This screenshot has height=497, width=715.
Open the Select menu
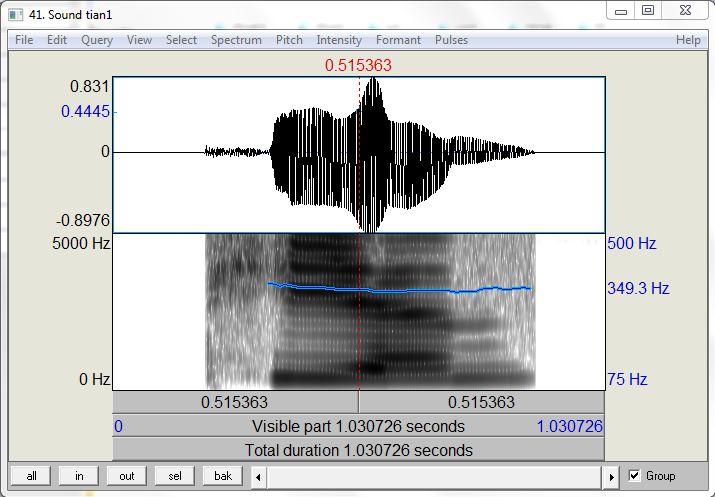181,40
